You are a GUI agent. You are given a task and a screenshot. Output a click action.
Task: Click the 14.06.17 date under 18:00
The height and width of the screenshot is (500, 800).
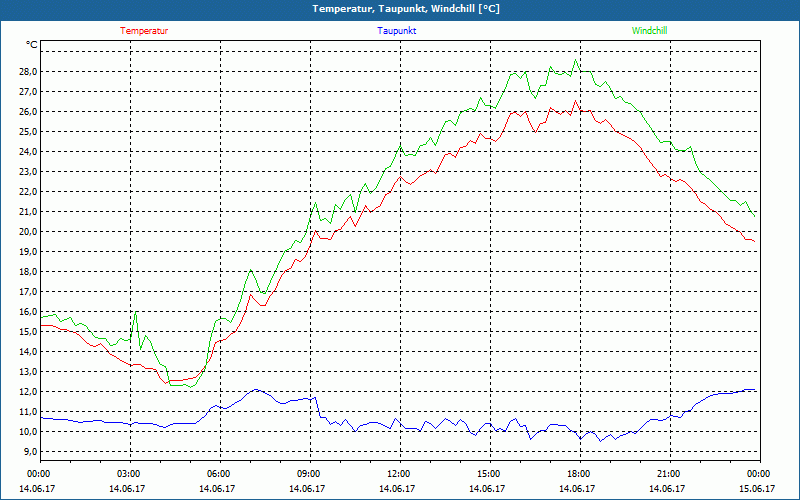[x=577, y=489]
